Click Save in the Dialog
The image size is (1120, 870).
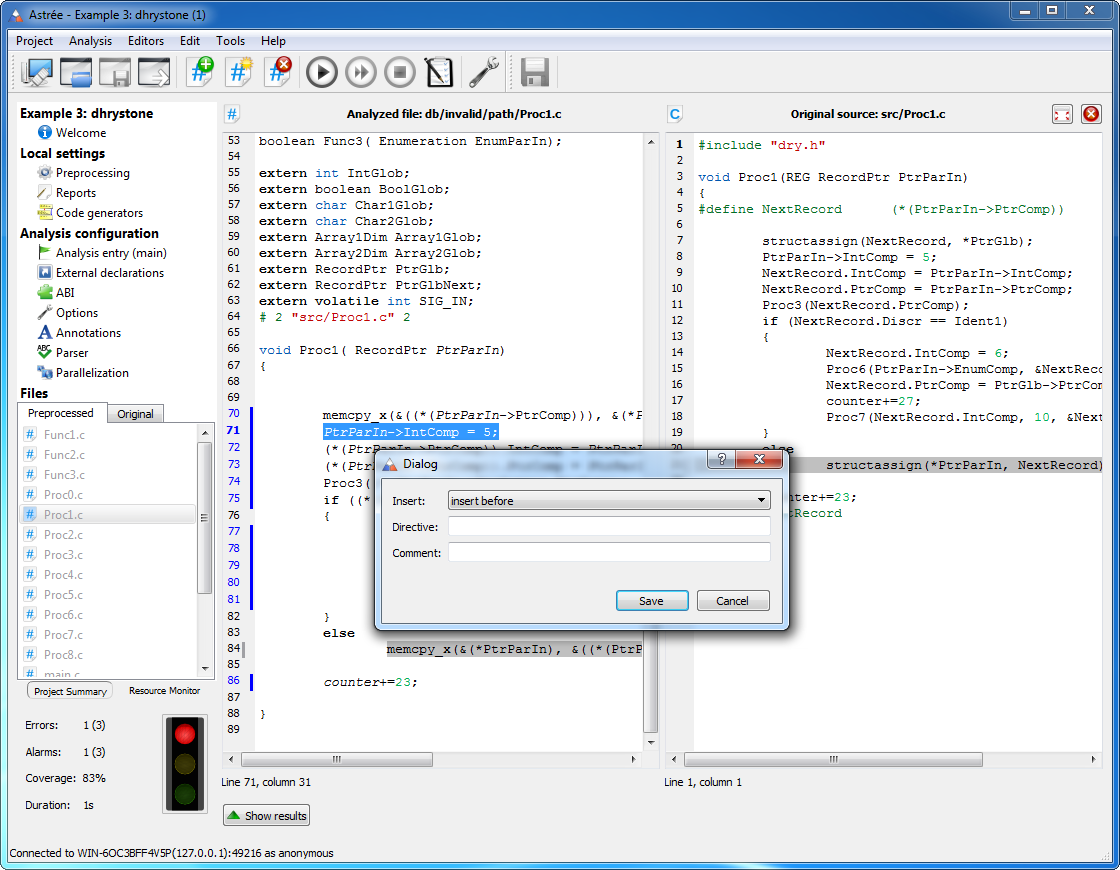(651, 601)
